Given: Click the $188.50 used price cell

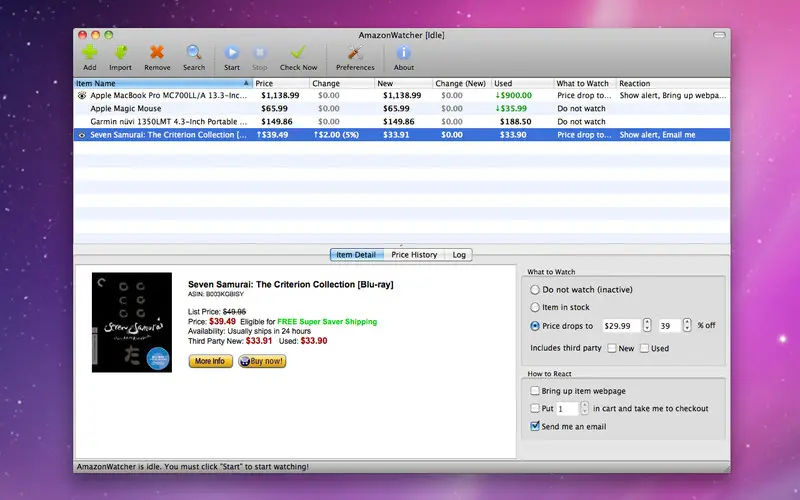Looking at the screenshot, I should click(515, 122).
